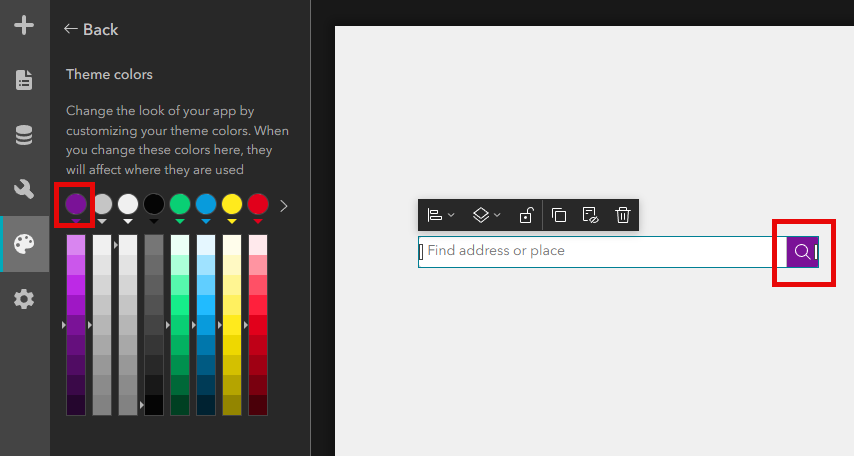Image resolution: width=854 pixels, height=456 pixels.
Task: Open the Page panel icon
Action: (x=24, y=80)
